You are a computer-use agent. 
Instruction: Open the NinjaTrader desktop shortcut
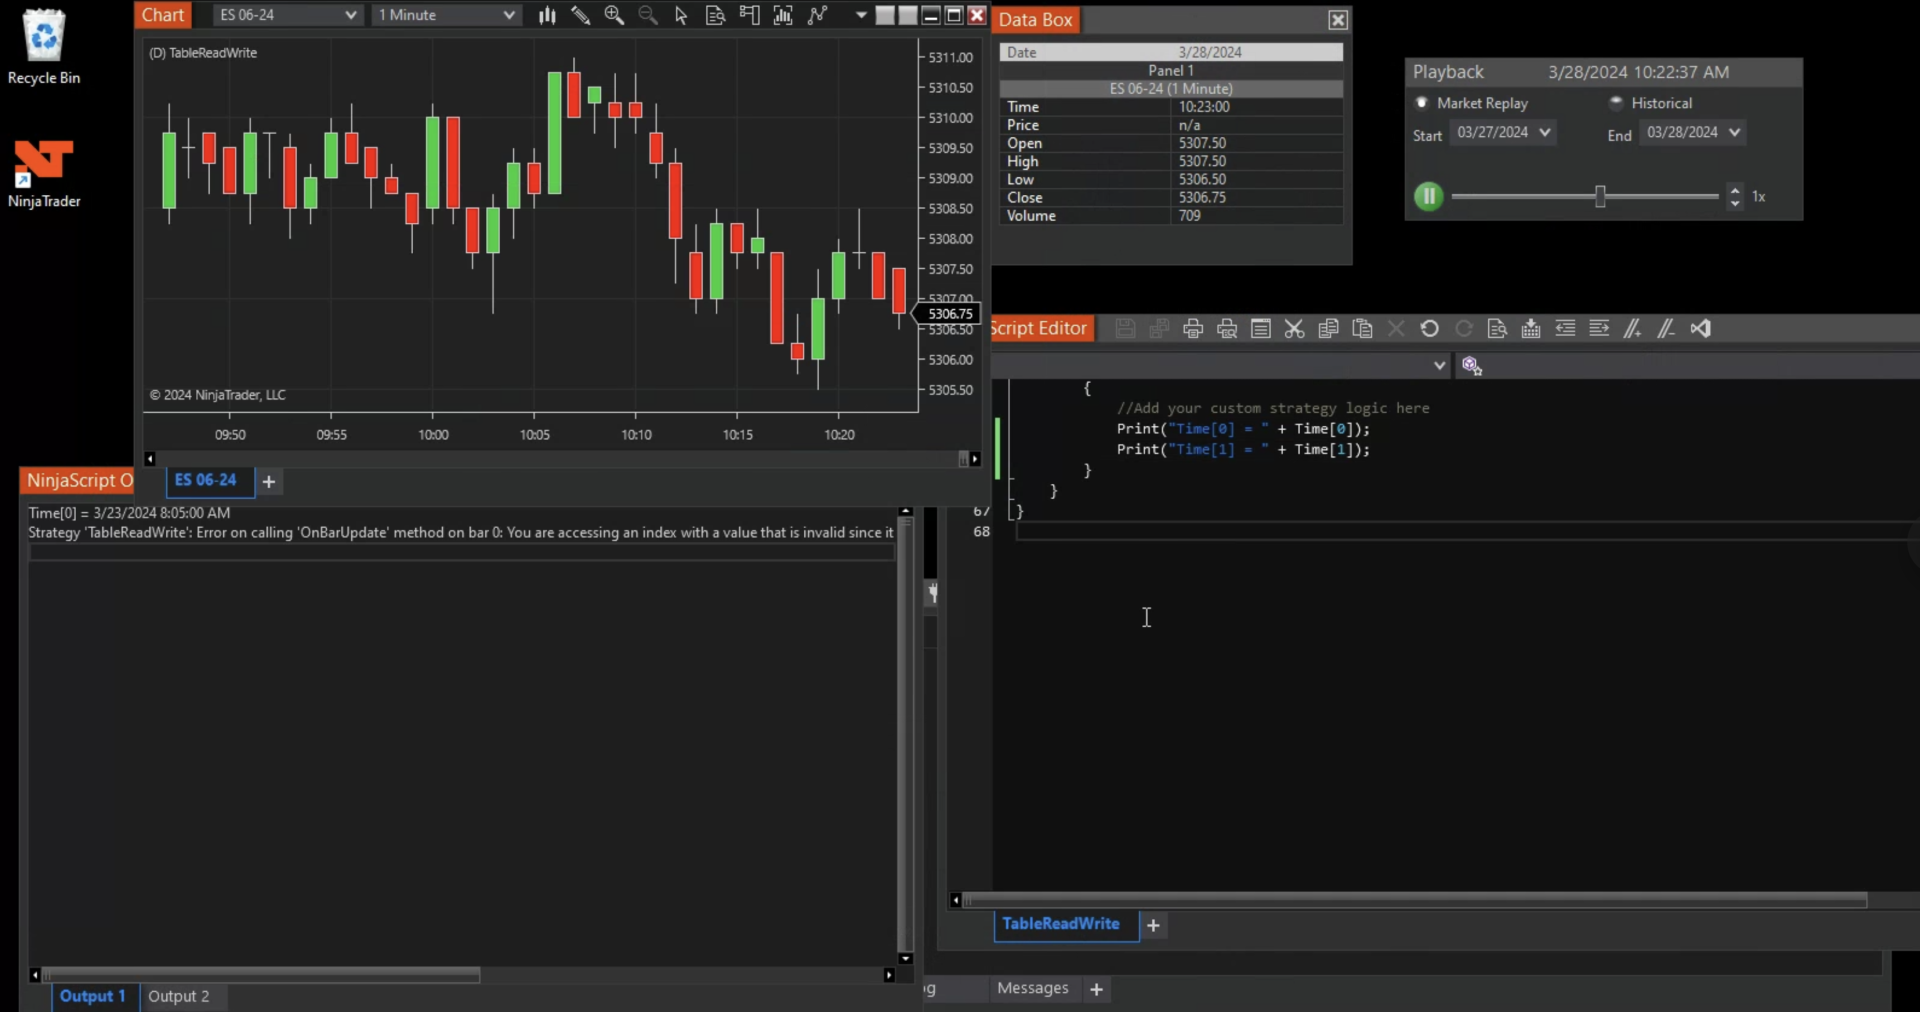[x=44, y=174]
